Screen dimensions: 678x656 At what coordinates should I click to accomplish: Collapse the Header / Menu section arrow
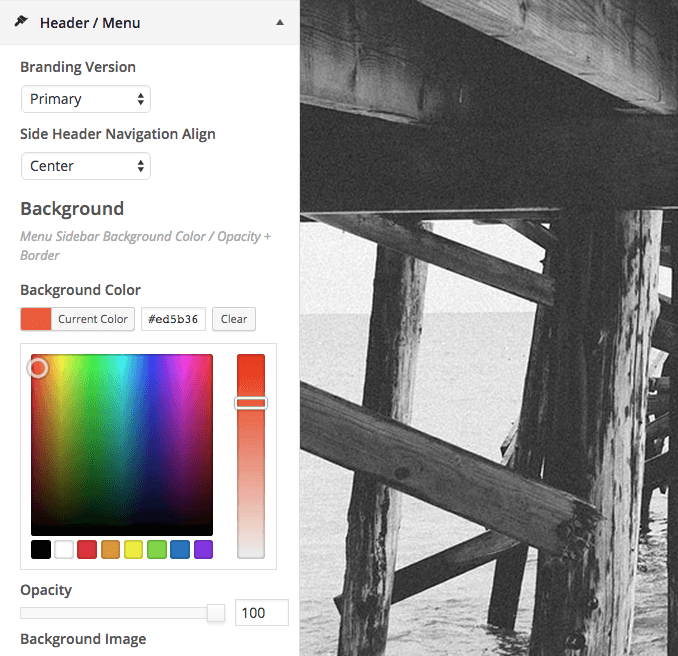click(x=280, y=22)
